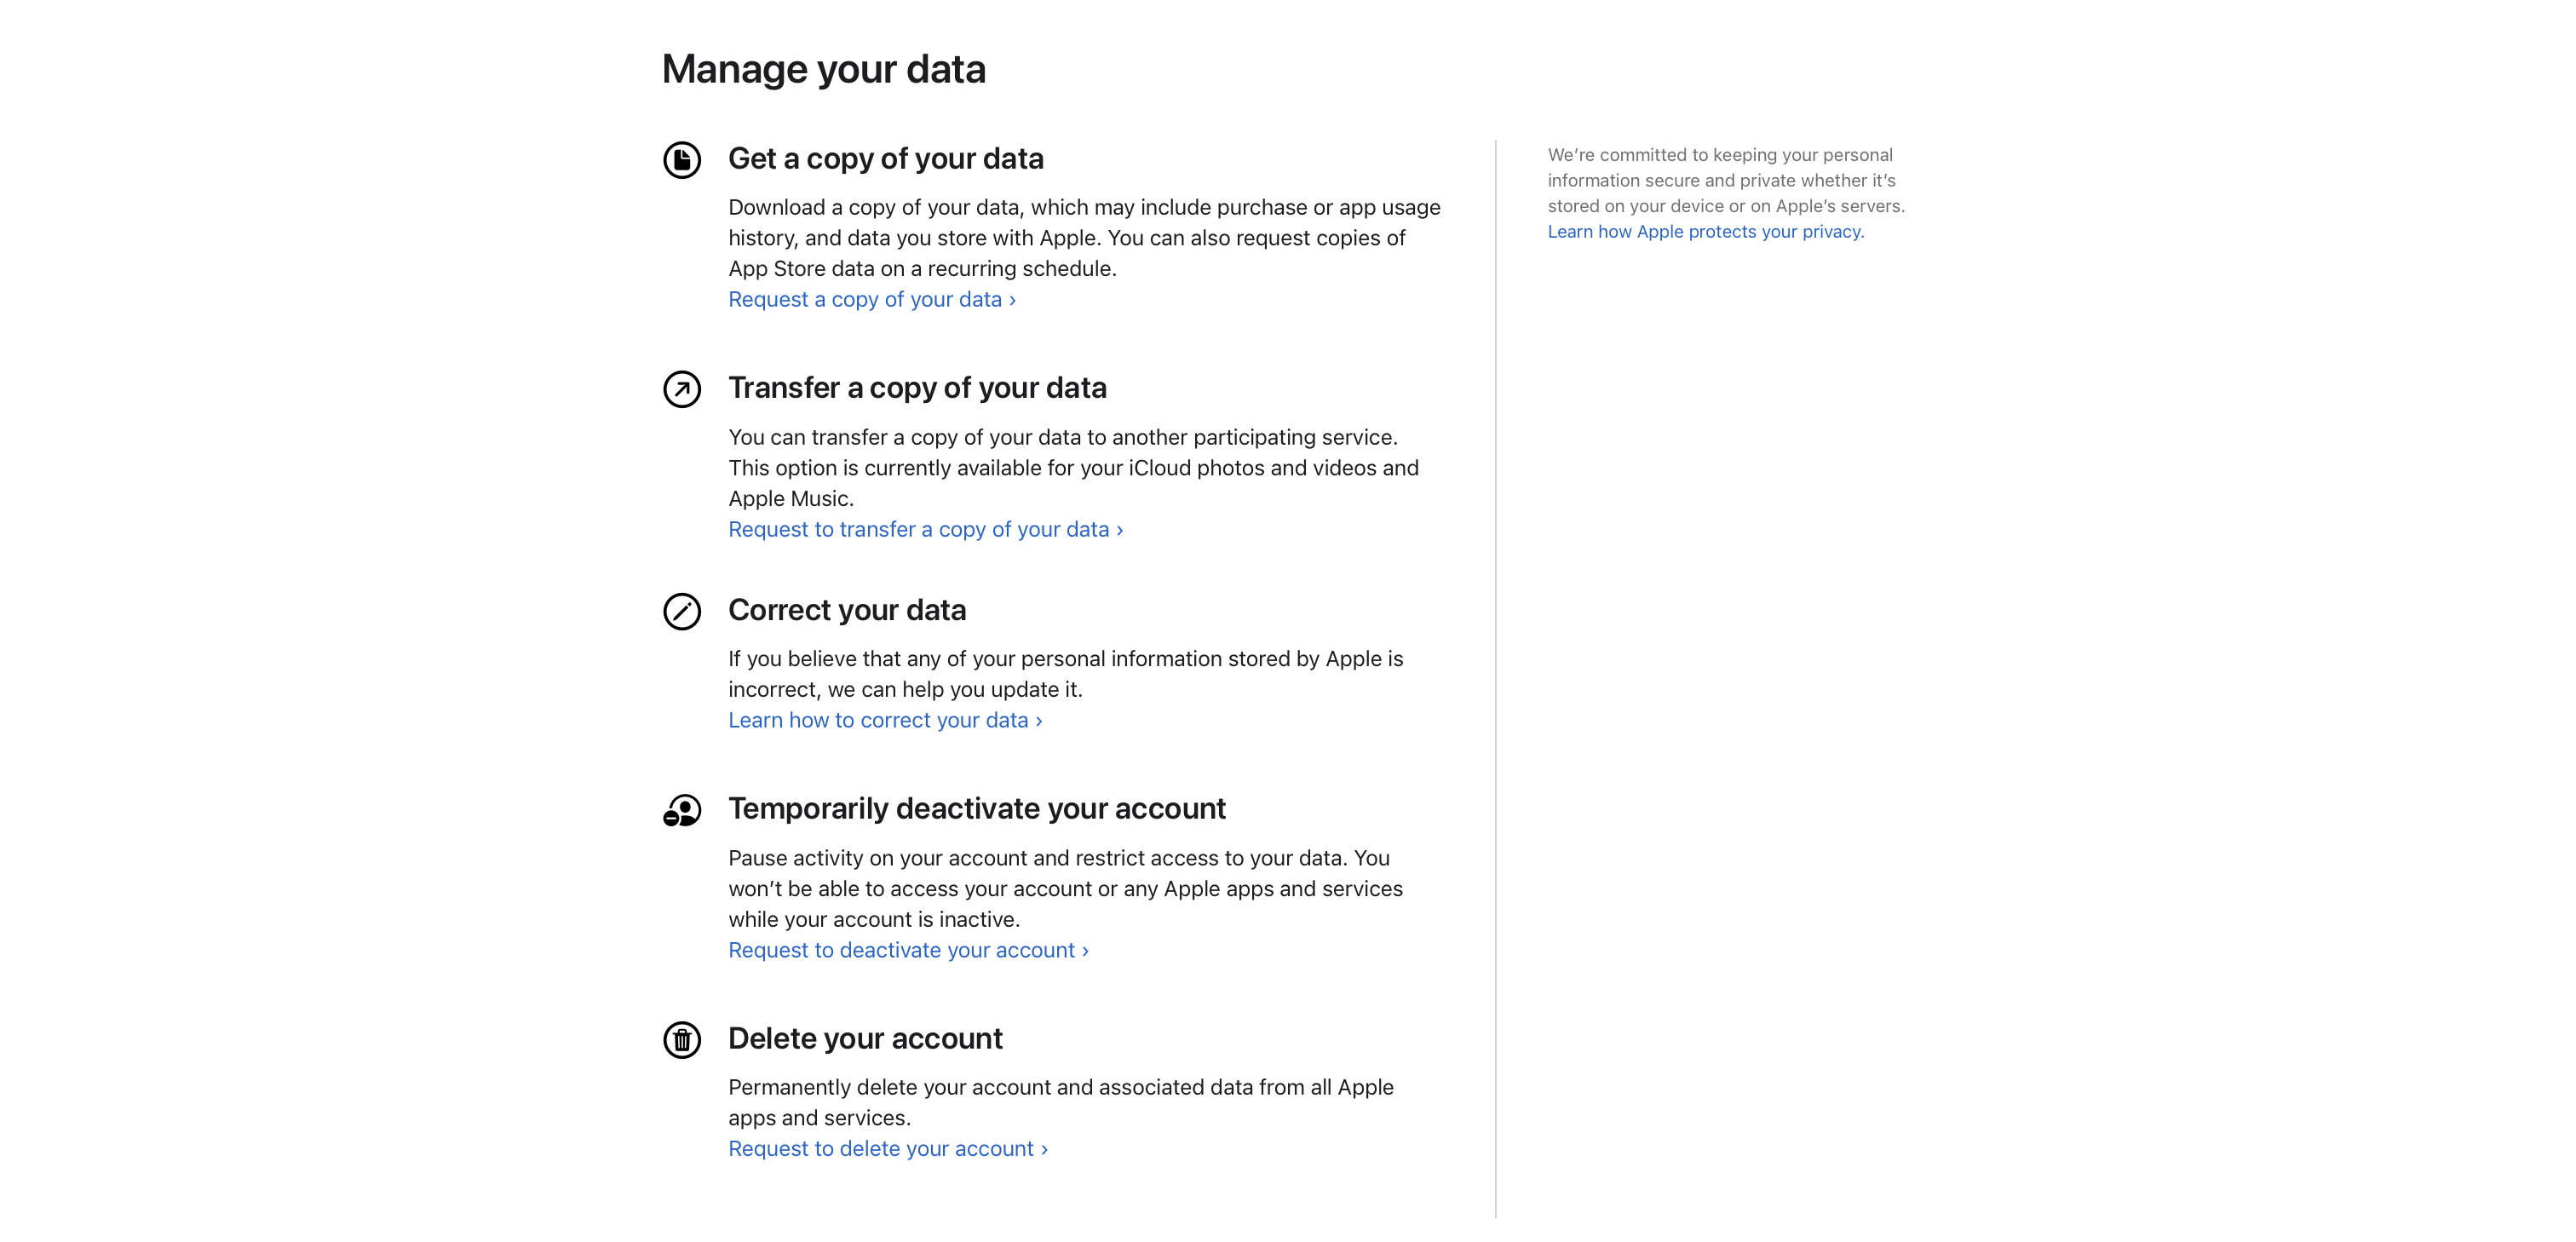Click the Get a copy of your data heading
Image resolution: width=2576 pixels, height=1242 pixels.
tap(887, 158)
